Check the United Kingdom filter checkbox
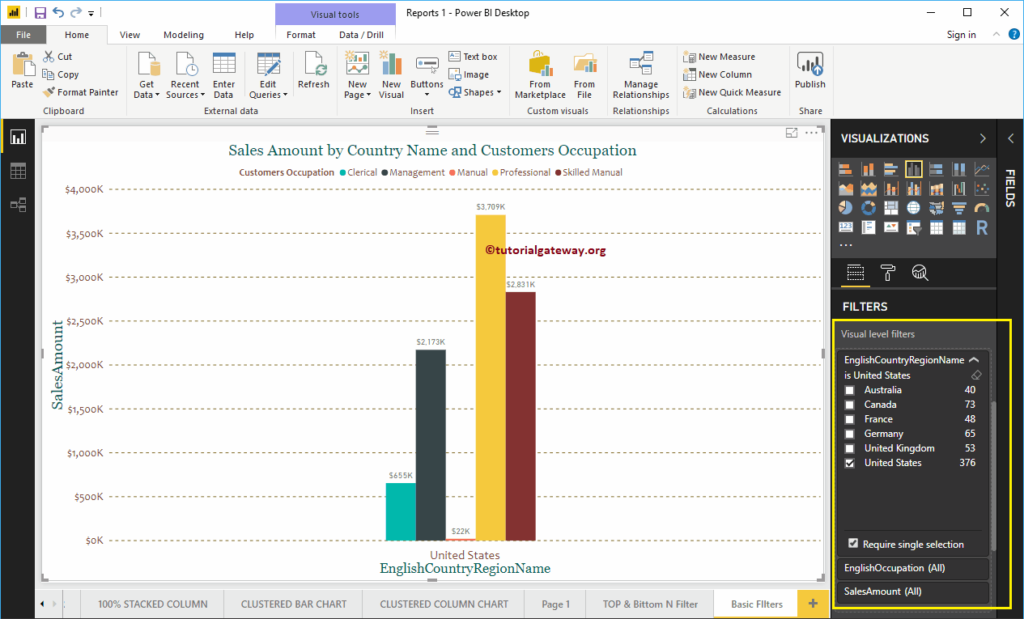1024x619 pixels. point(850,449)
